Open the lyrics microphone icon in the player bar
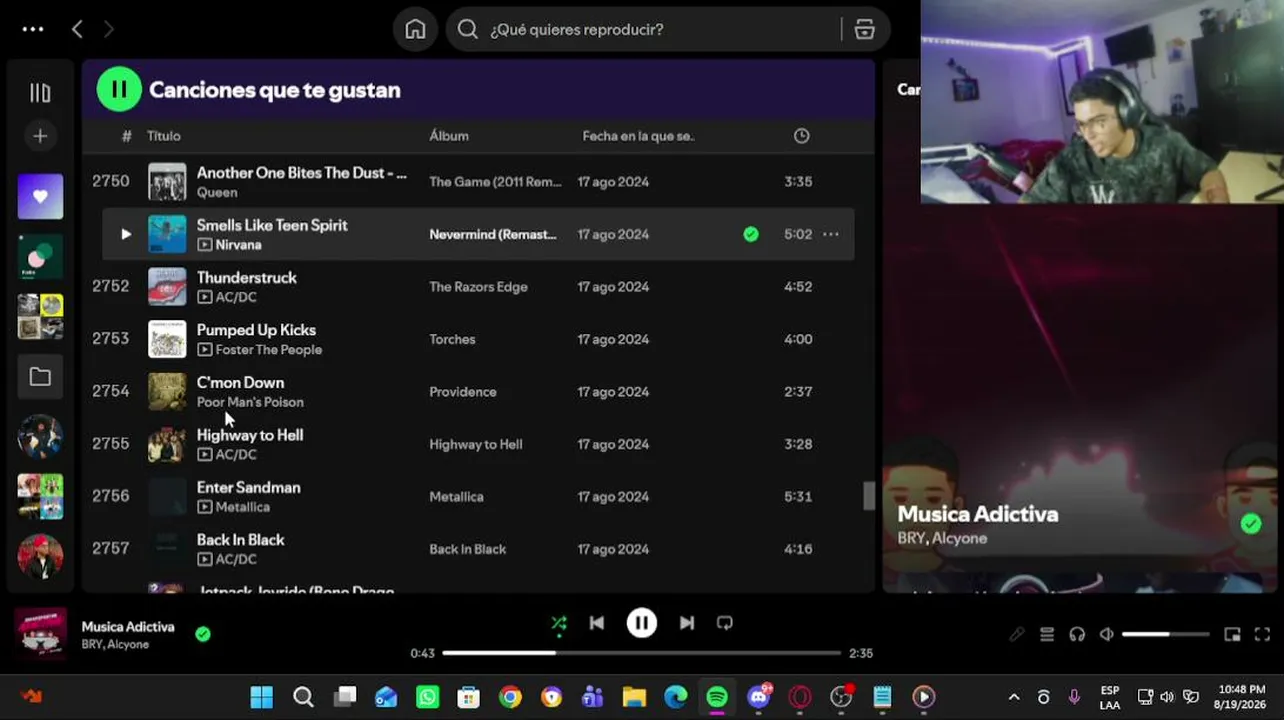Viewport: 1284px width, 720px height. tap(1017, 634)
